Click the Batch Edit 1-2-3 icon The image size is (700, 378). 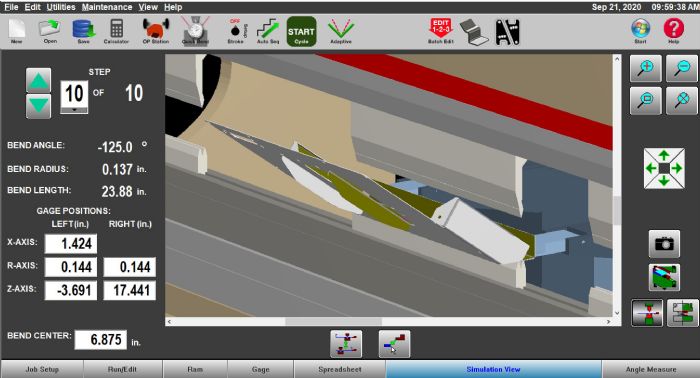tap(440, 31)
